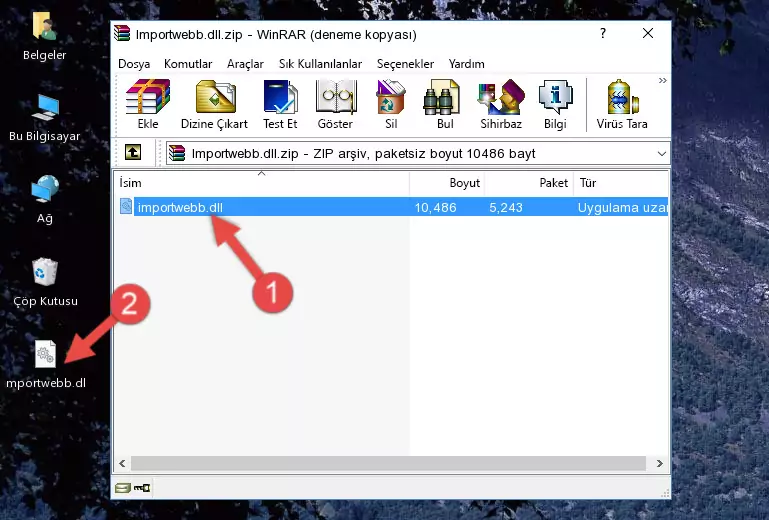Sort by Paket column header
The width and height of the screenshot is (769, 520).
click(x=529, y=183)
